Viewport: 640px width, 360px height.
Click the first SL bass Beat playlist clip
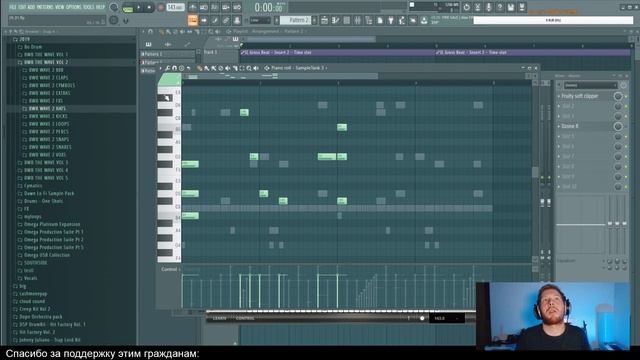[337, 53]
